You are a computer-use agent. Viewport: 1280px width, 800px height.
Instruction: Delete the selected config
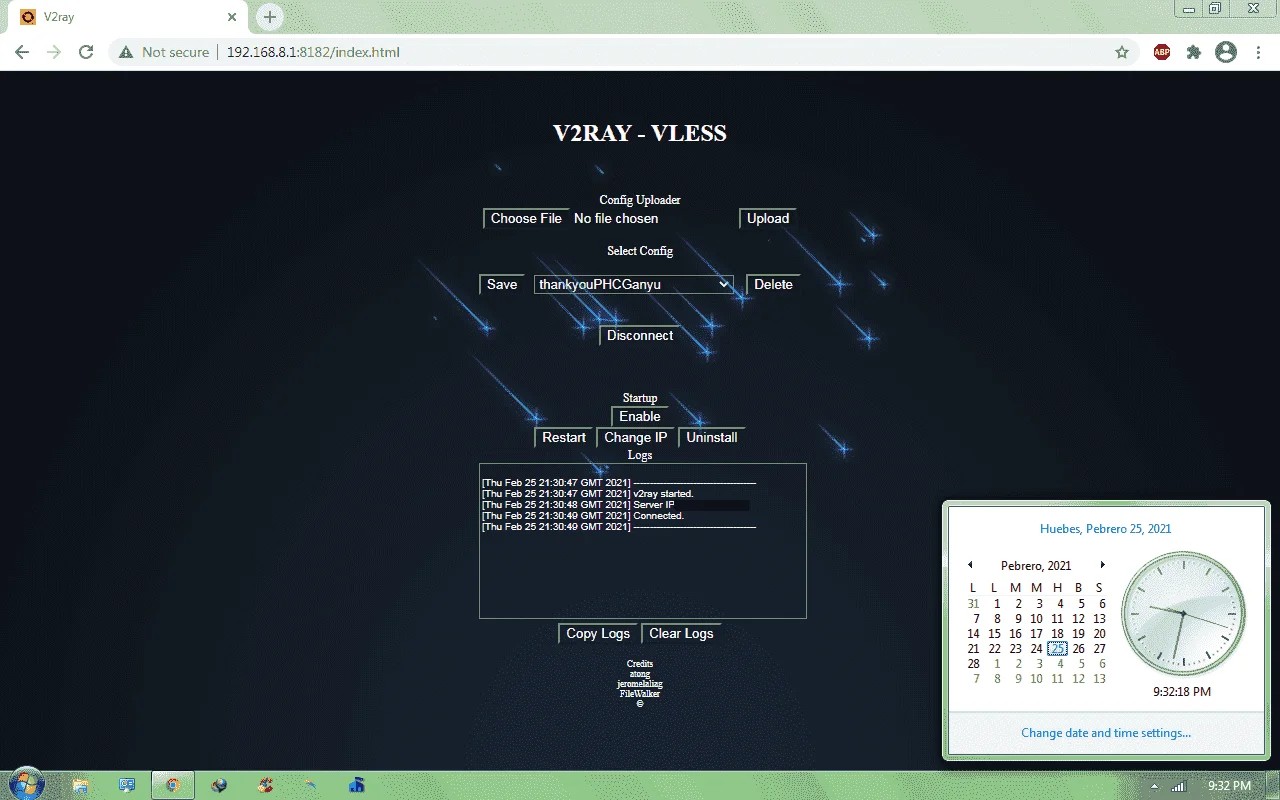[773, 284]
